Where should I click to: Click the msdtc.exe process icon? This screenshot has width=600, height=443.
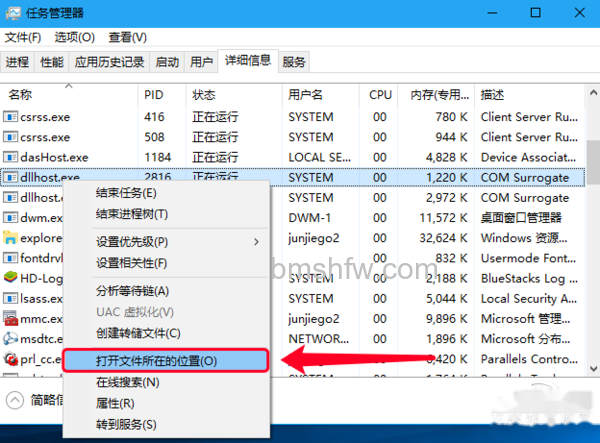tap(10, 338)
